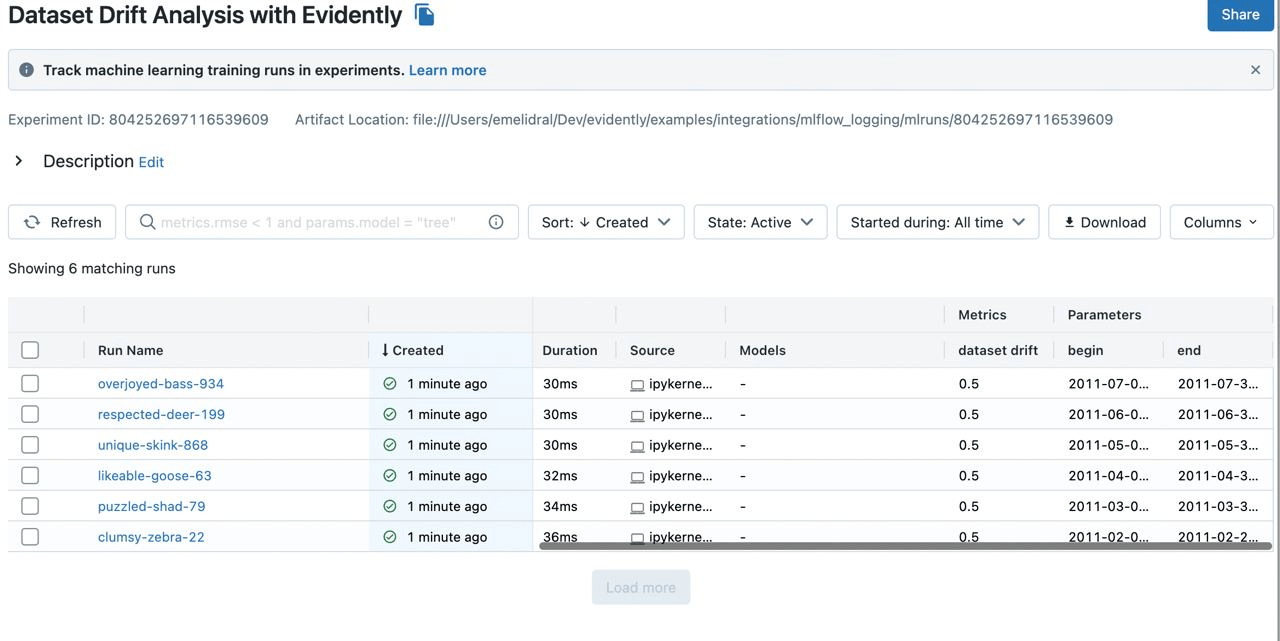The width and height of the screenshot is (1280, 641).
Task: Select checkbox for overjoyed-bass-934
Action: (x=30, y=384)
